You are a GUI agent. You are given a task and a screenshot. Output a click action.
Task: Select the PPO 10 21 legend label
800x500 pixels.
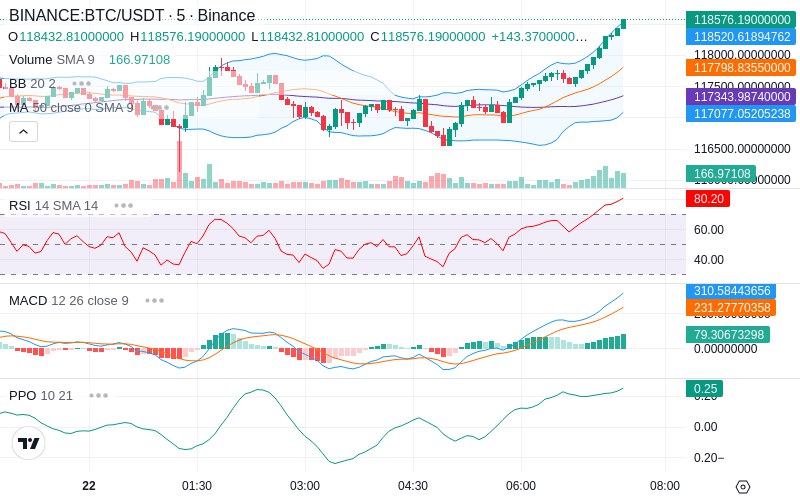(41, 395)
